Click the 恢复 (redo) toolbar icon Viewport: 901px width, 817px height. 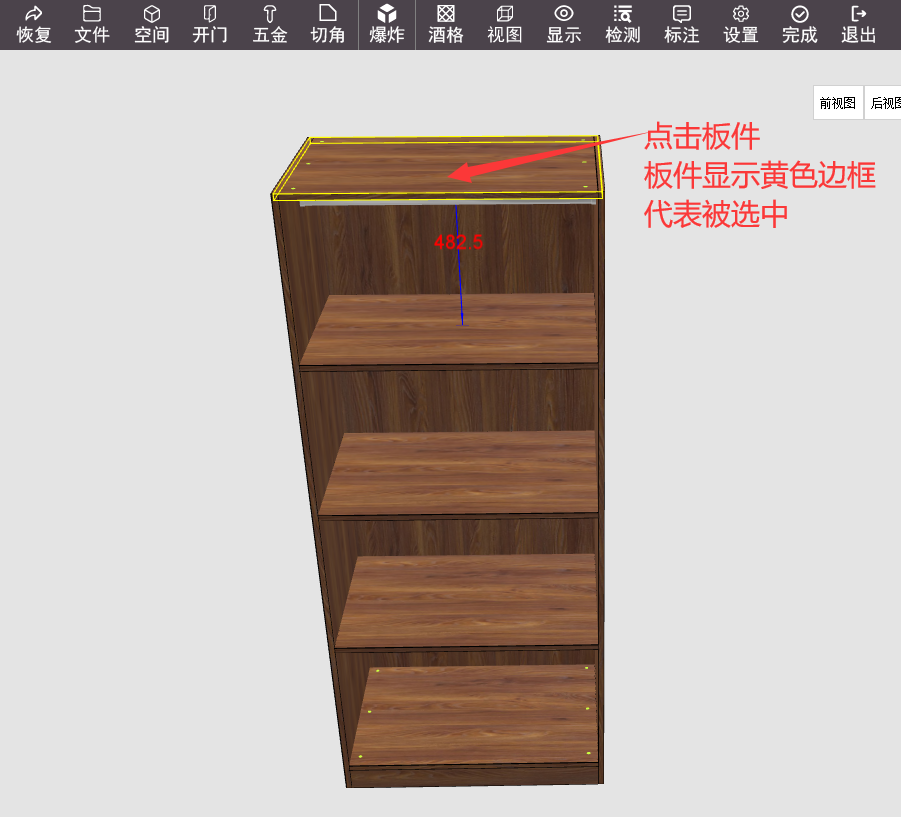[x=33, y=25]
